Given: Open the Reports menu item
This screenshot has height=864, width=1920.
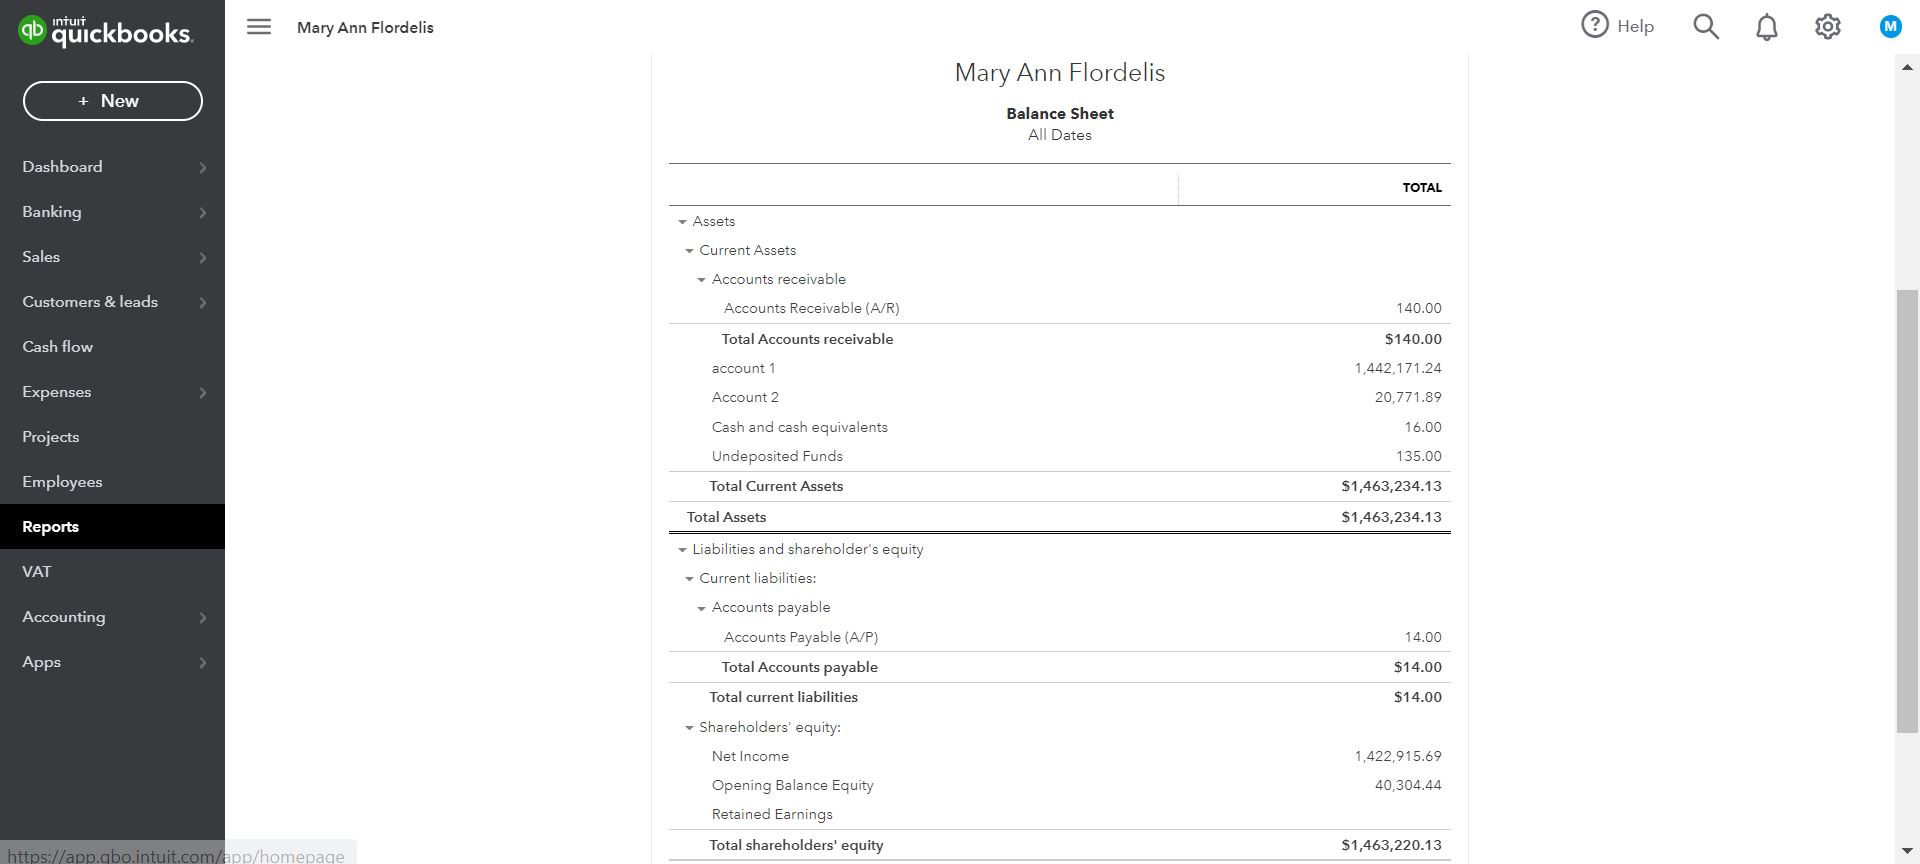Looking at the screenshot, I should 51,527.
